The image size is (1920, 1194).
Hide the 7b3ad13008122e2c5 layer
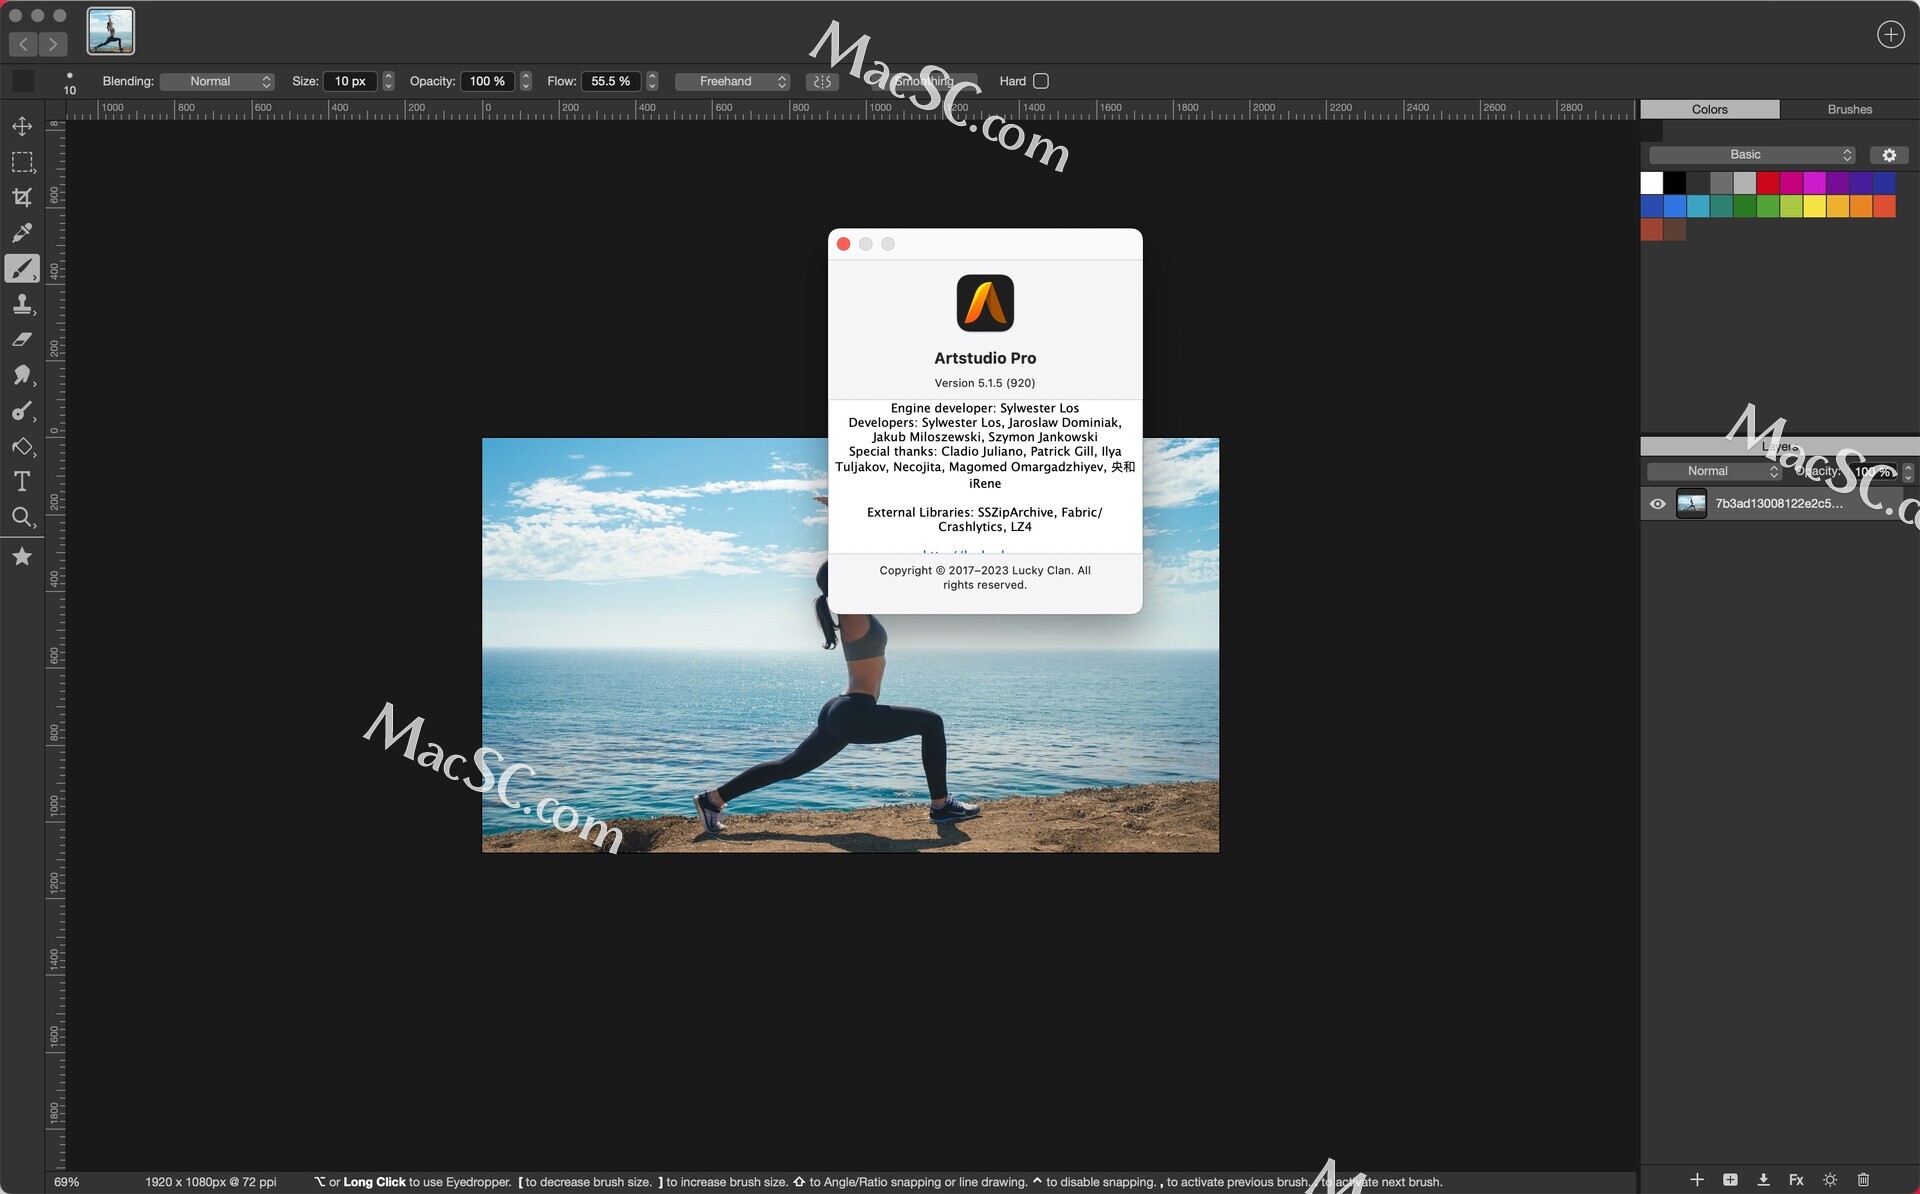click(x=1657, y=504)
